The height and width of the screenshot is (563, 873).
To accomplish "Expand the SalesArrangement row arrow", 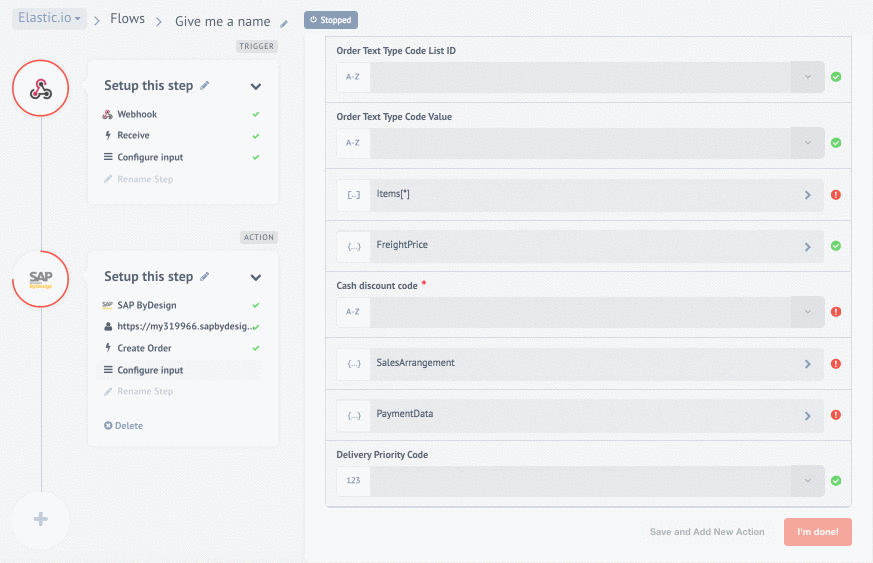I will pyautogui.click(x=808, y=364).
